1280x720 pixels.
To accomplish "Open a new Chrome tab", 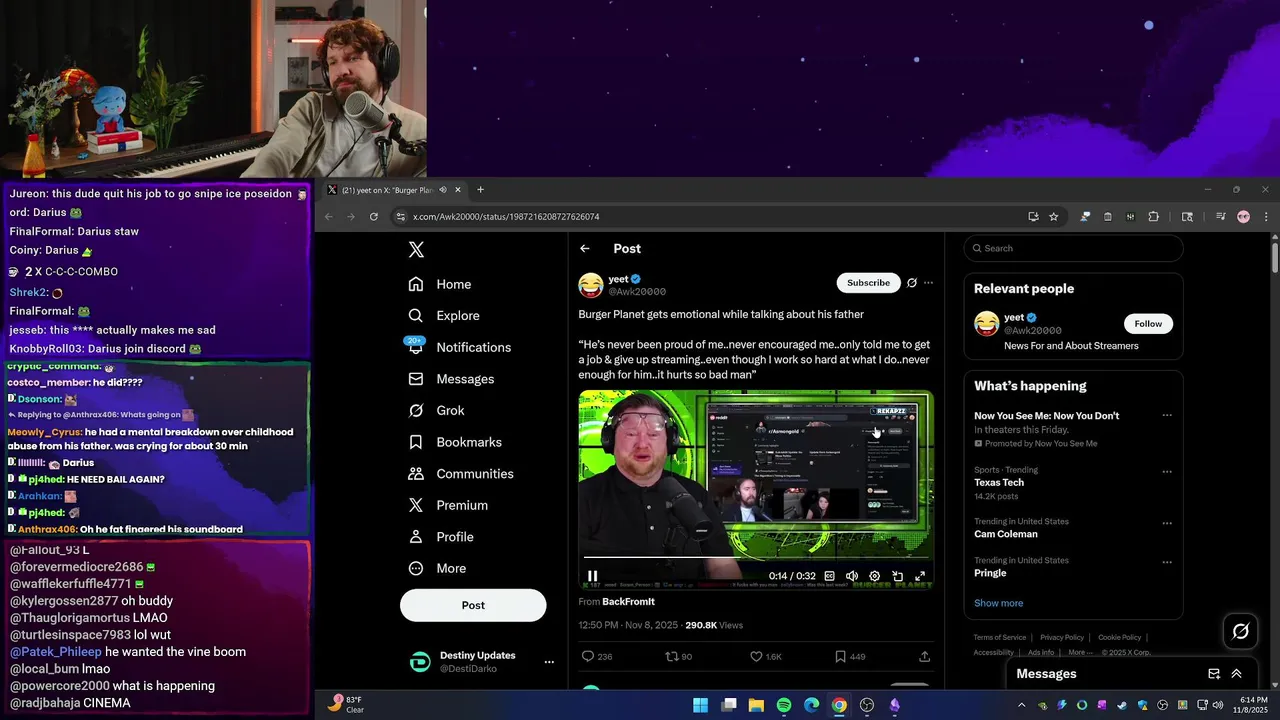I will pos(480,190).
